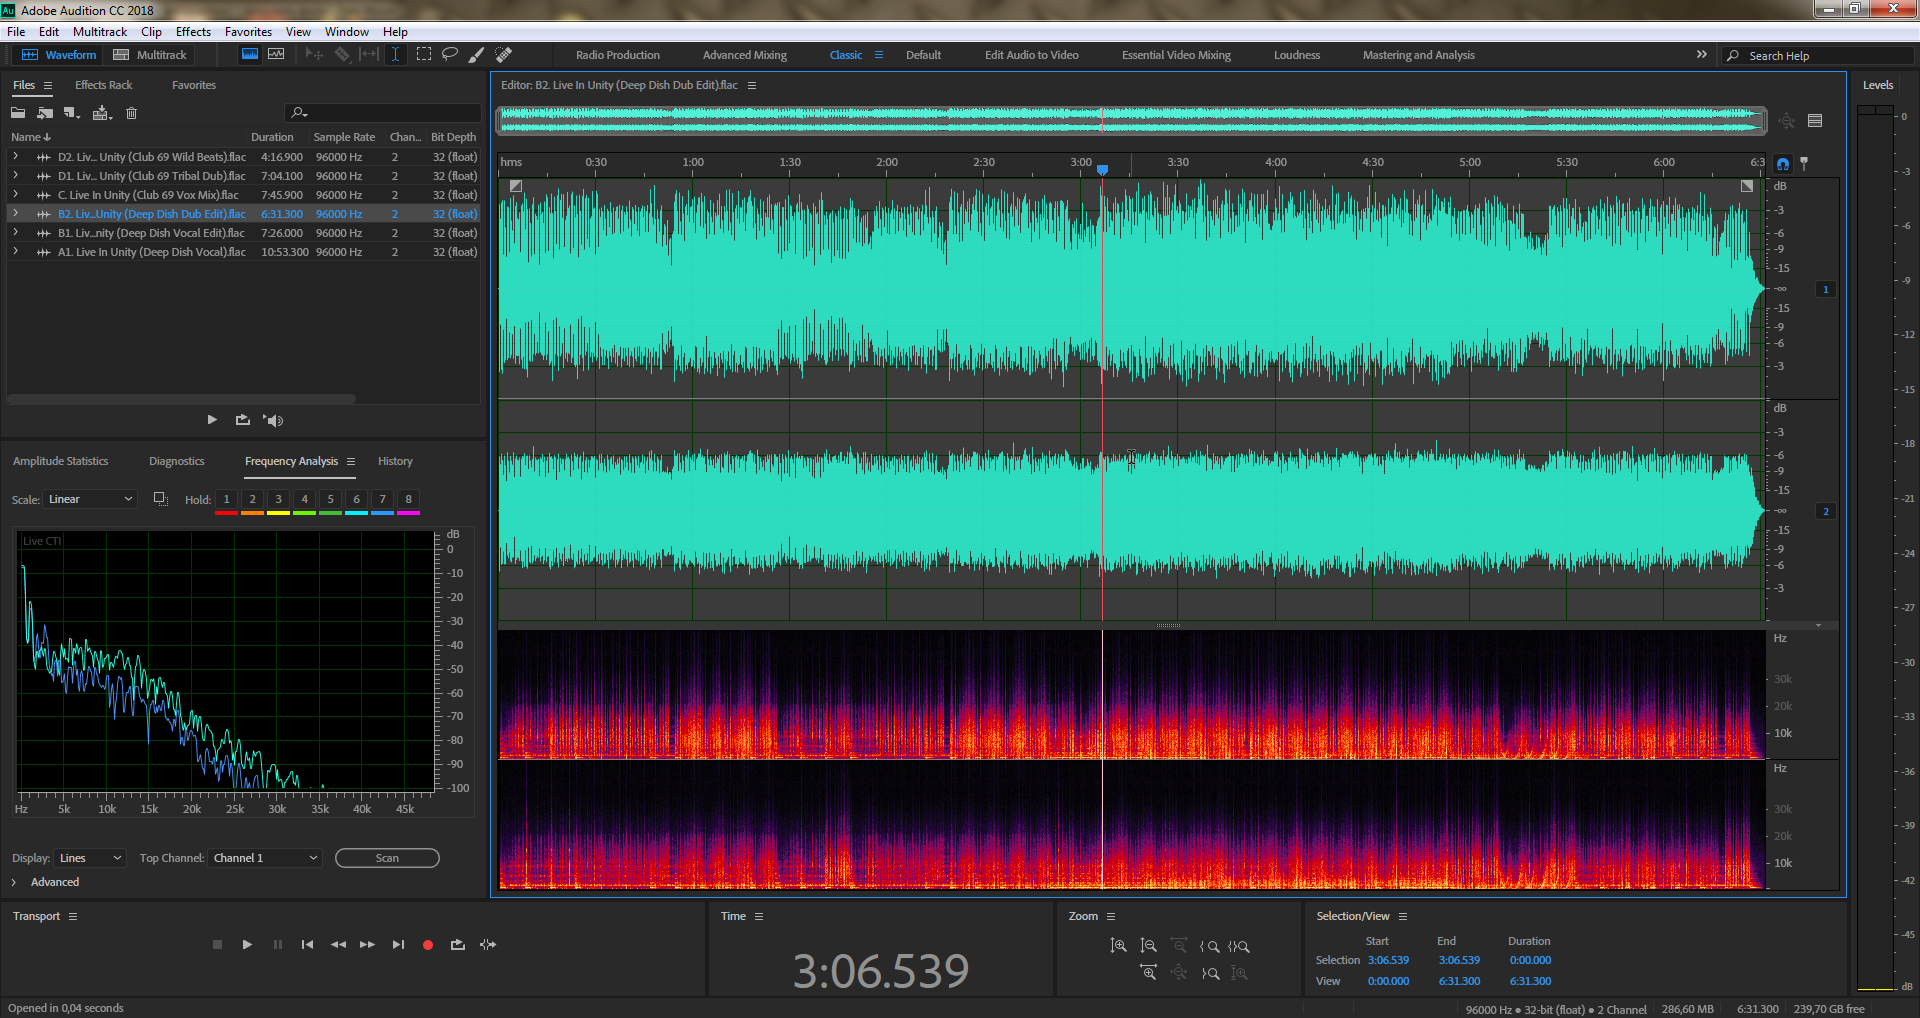Click the pin icon at ruler's right end
Image resolution: width=1920 pixels, height=1018 pixels.
[1804, 162]
